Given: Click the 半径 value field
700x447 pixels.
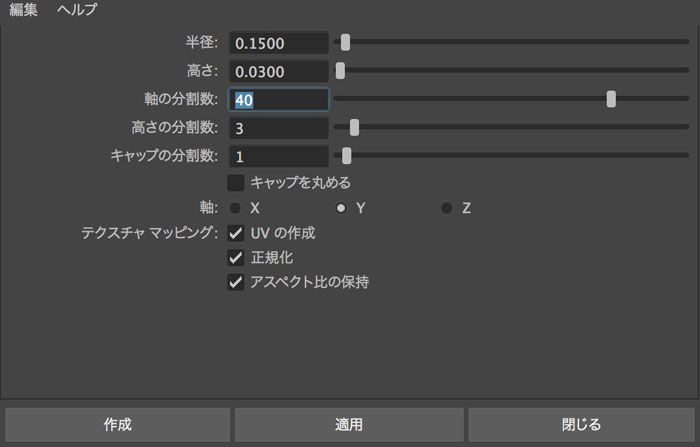Looking at the screenshot, I should pyautogui.click(x=279, y=43).
